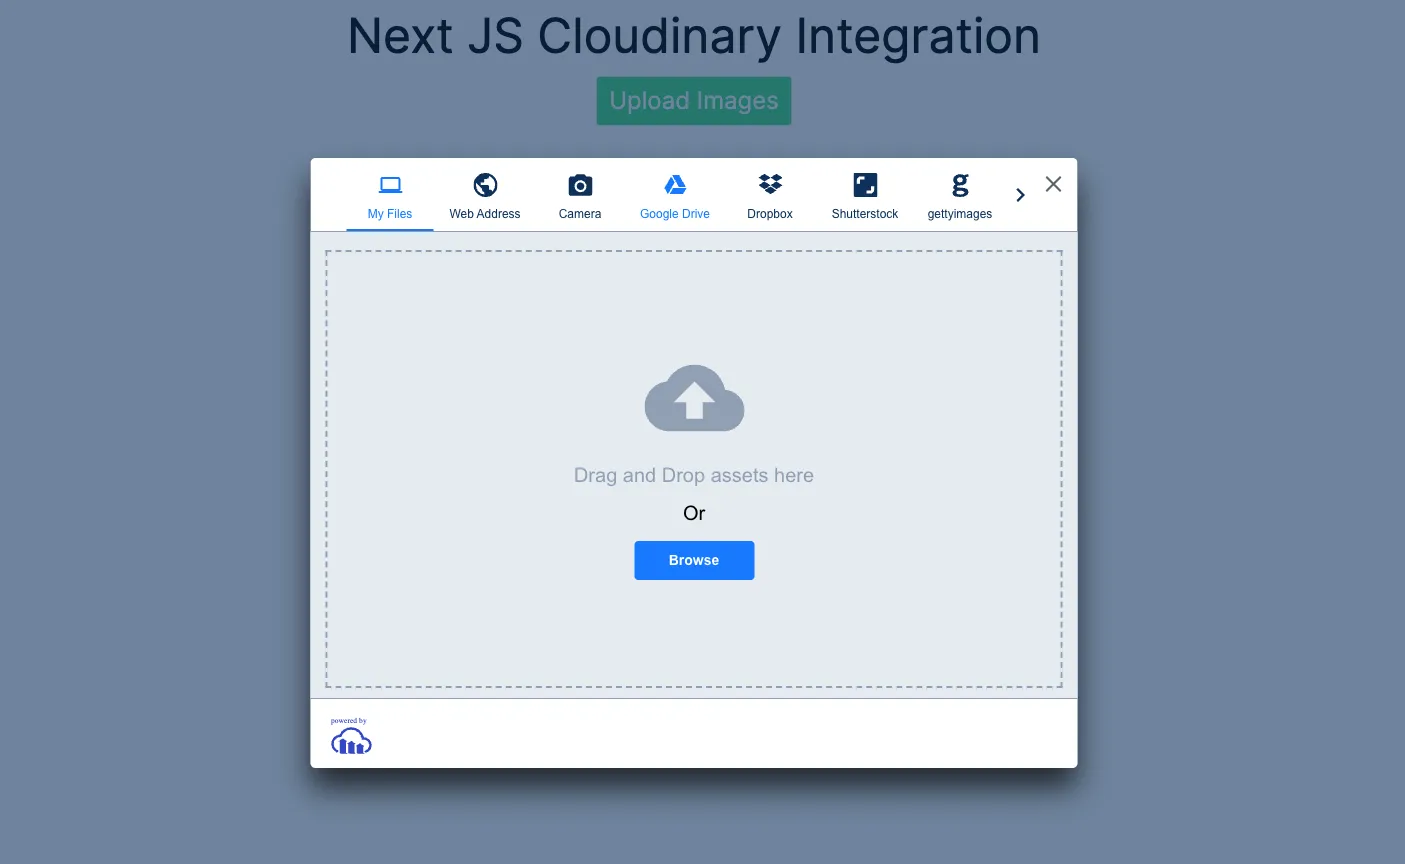Click the My Files laptop icon
The image size is (1405, 864).
(390, 185)
